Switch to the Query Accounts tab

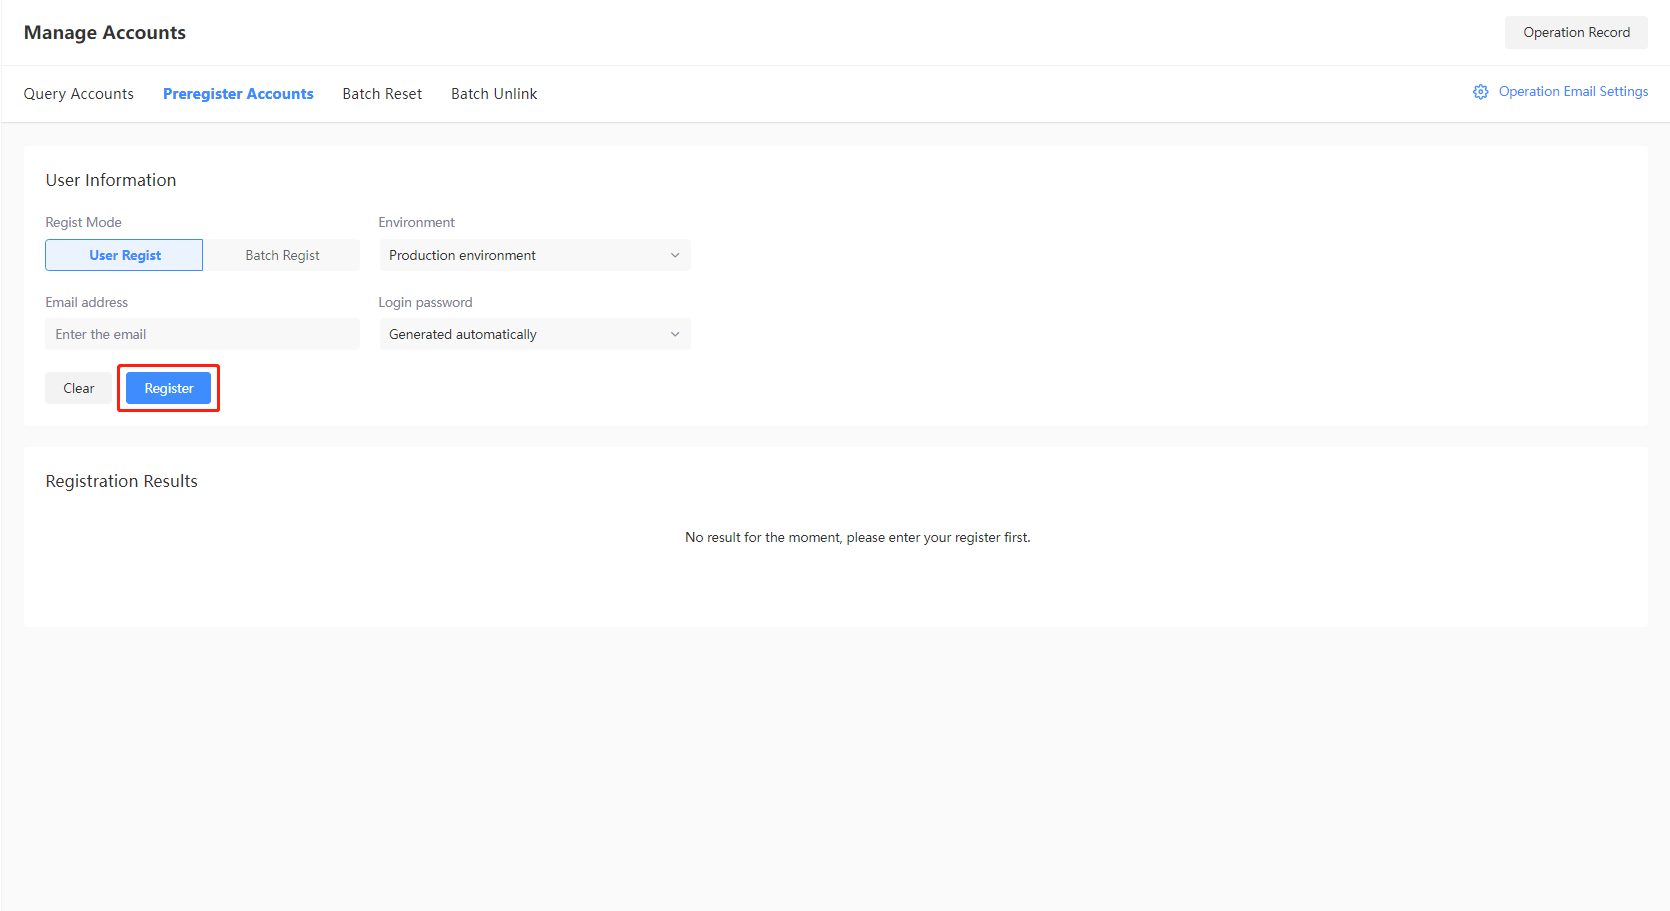coord(78,93)
